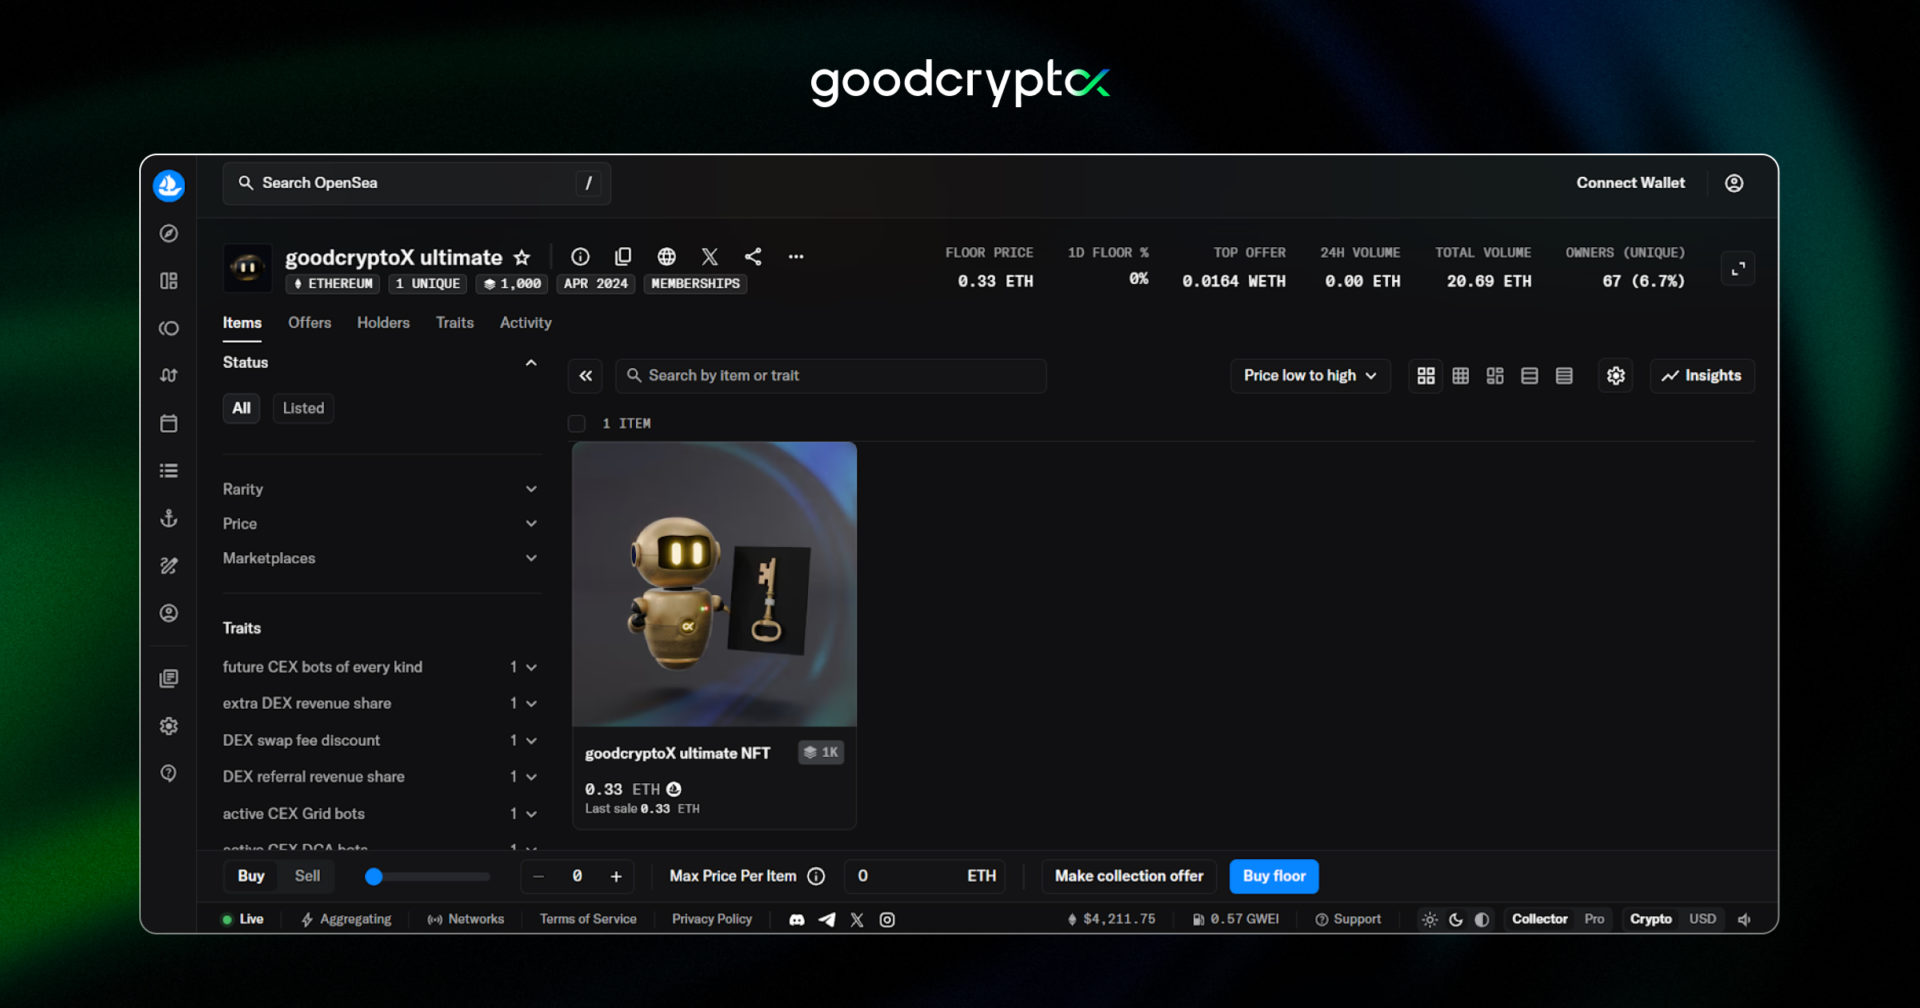
Task: Open the collection info icon
Action: point(580,257)
